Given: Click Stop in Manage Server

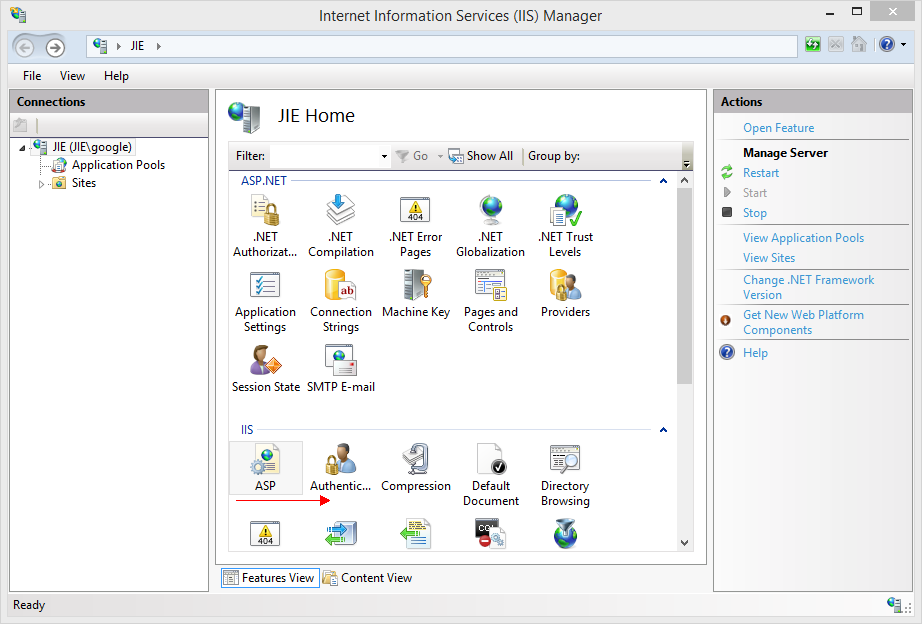Looking at the screenshot, I should click(x=754, y=213).
